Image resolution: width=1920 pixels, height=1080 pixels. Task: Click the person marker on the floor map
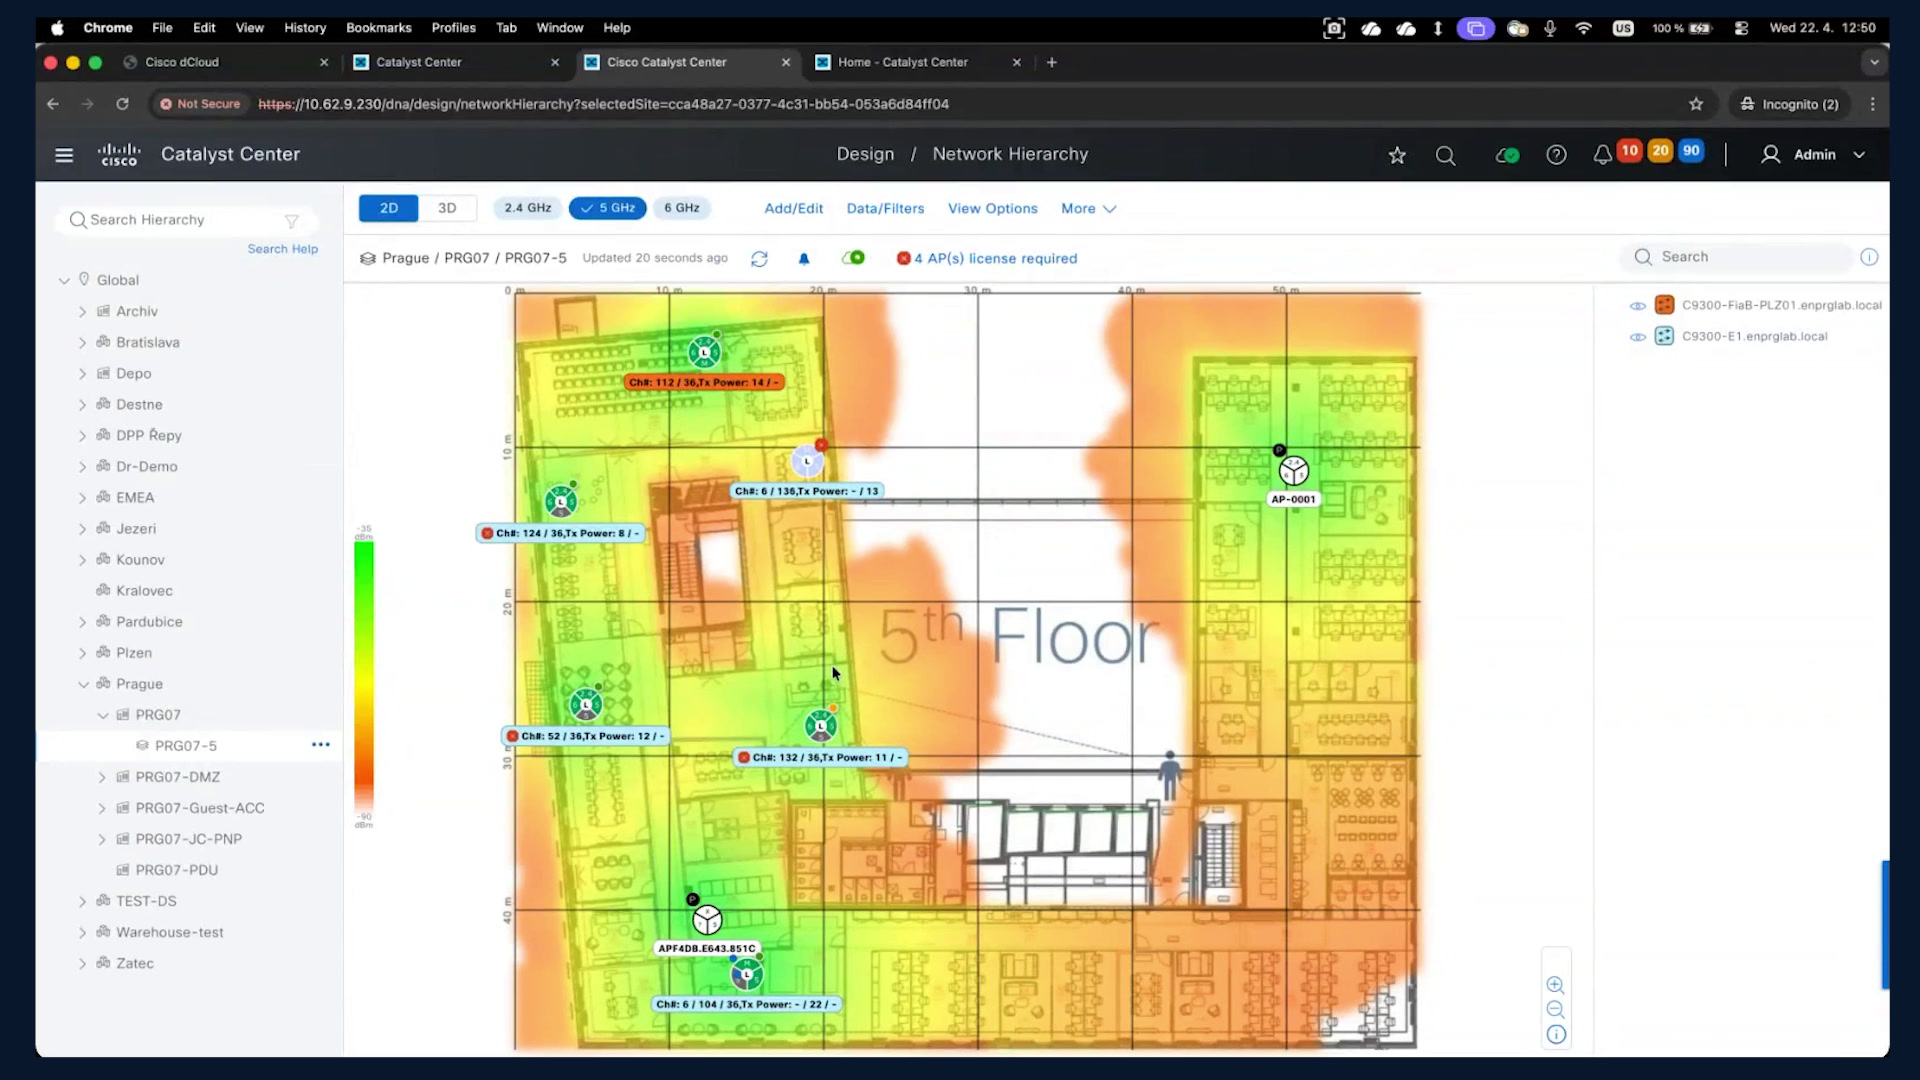(x=1169, y=777)
